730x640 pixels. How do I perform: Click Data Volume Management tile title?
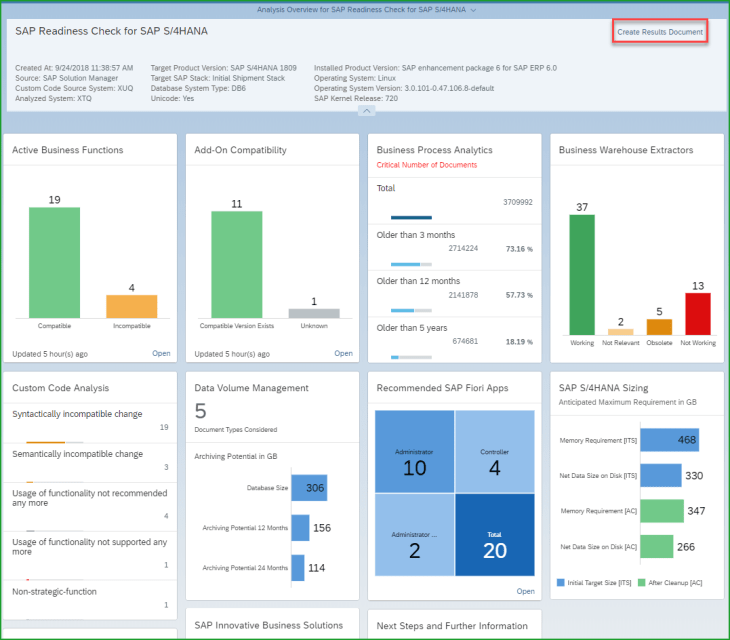tap(251, 388)
